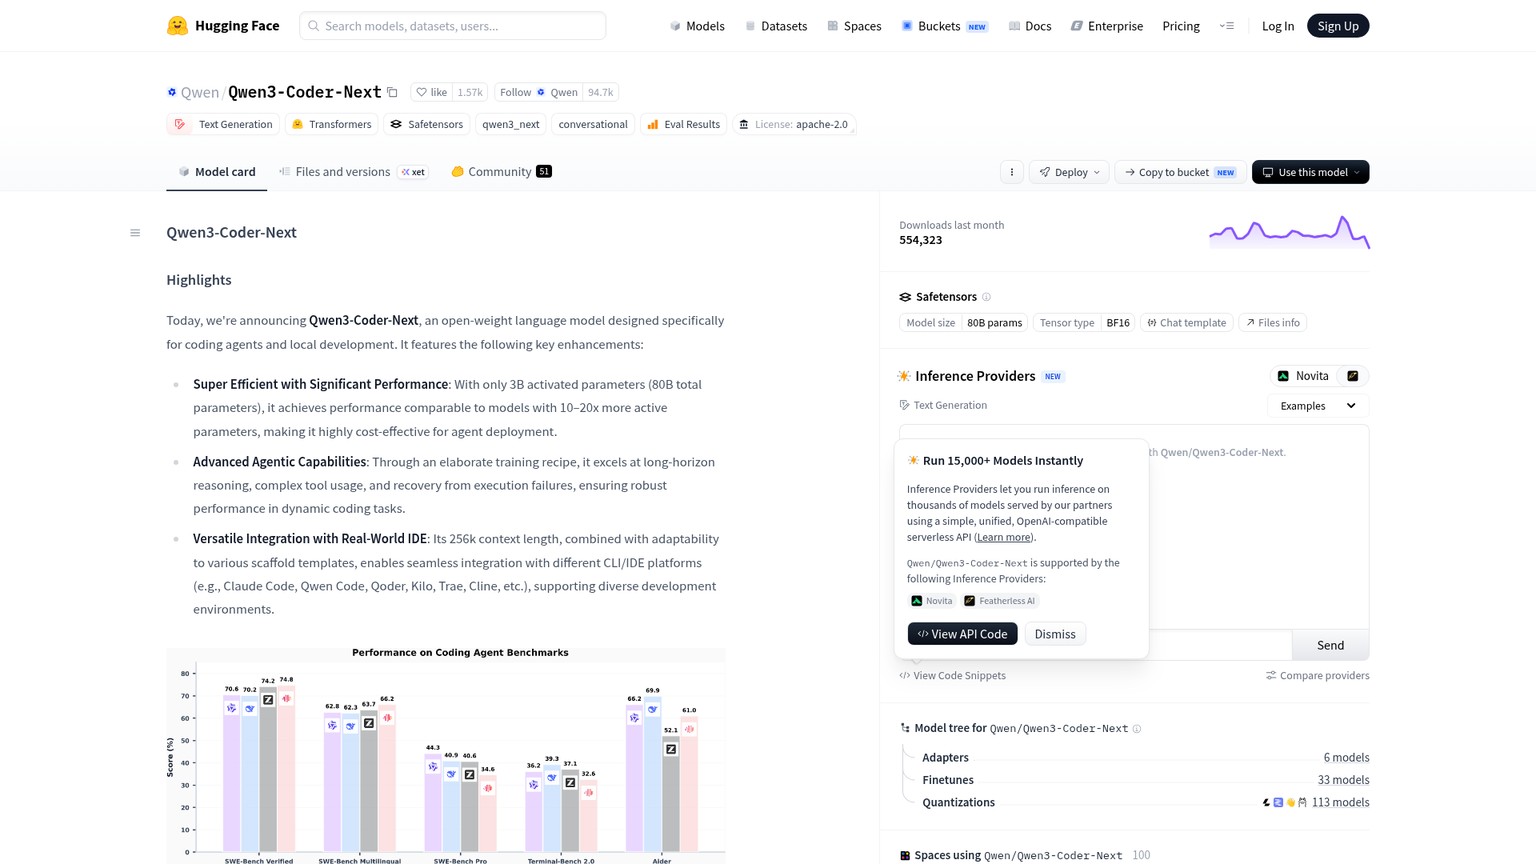Open the Files and versions tab
Screen dimensions: 1536x864
coord(353,172)
